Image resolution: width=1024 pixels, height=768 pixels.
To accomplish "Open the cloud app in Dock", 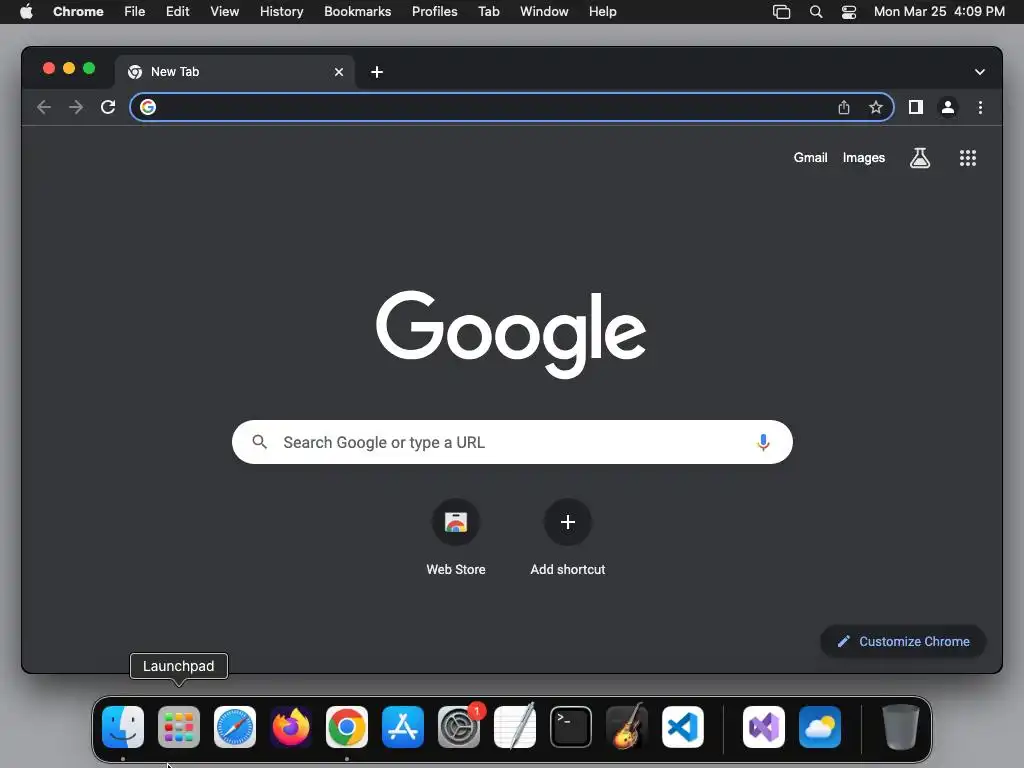I will pyautogui.click(x=820, y=727).
